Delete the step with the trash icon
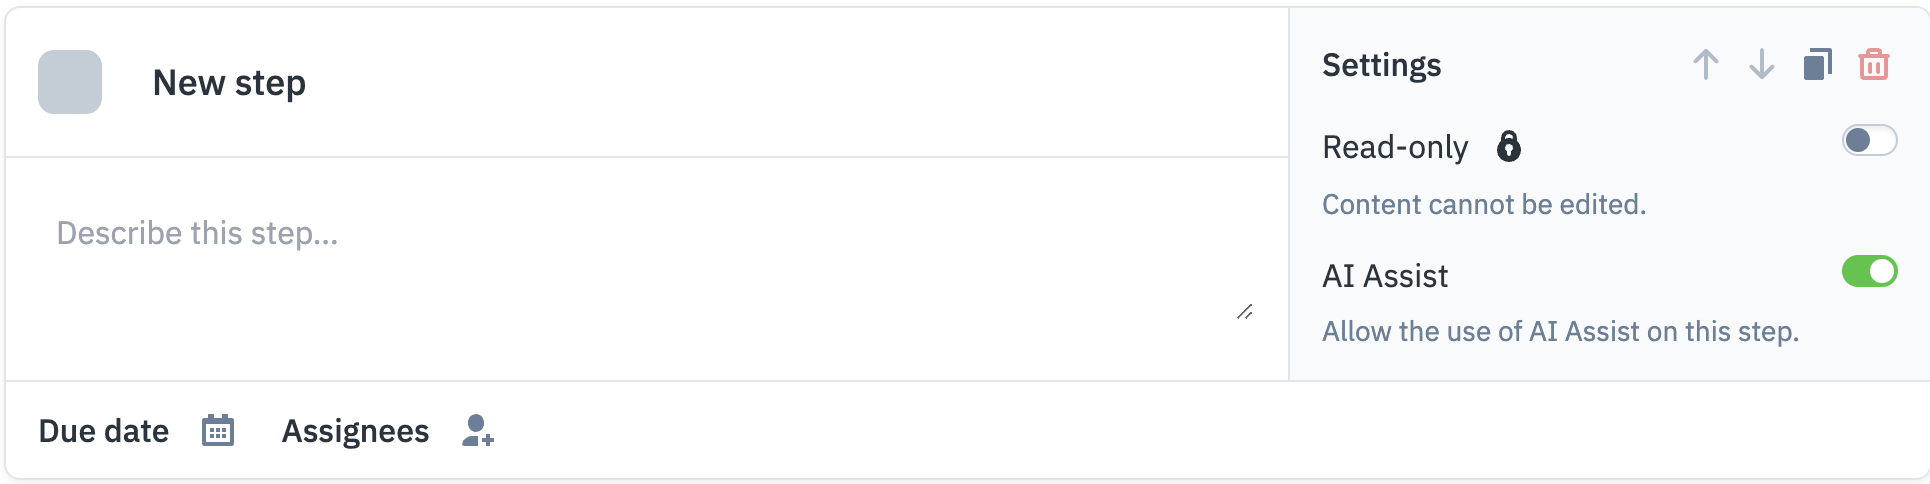 (x=1873, y=65)
